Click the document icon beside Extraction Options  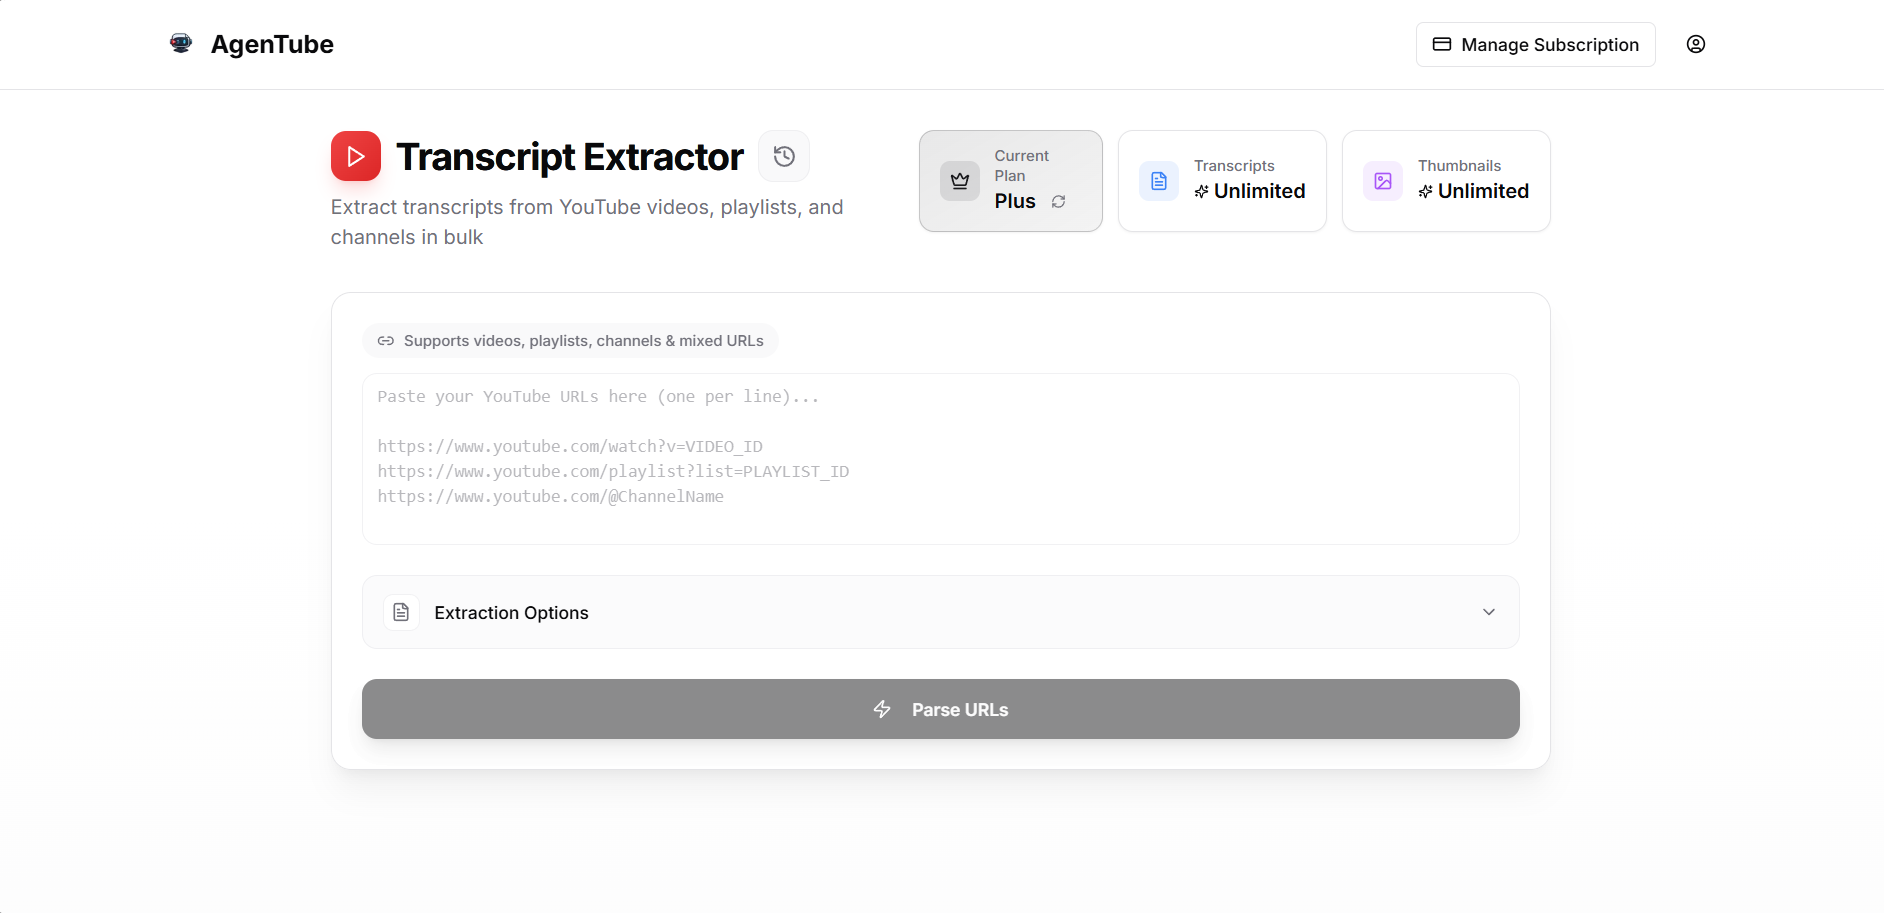click(x=401, y=612)
